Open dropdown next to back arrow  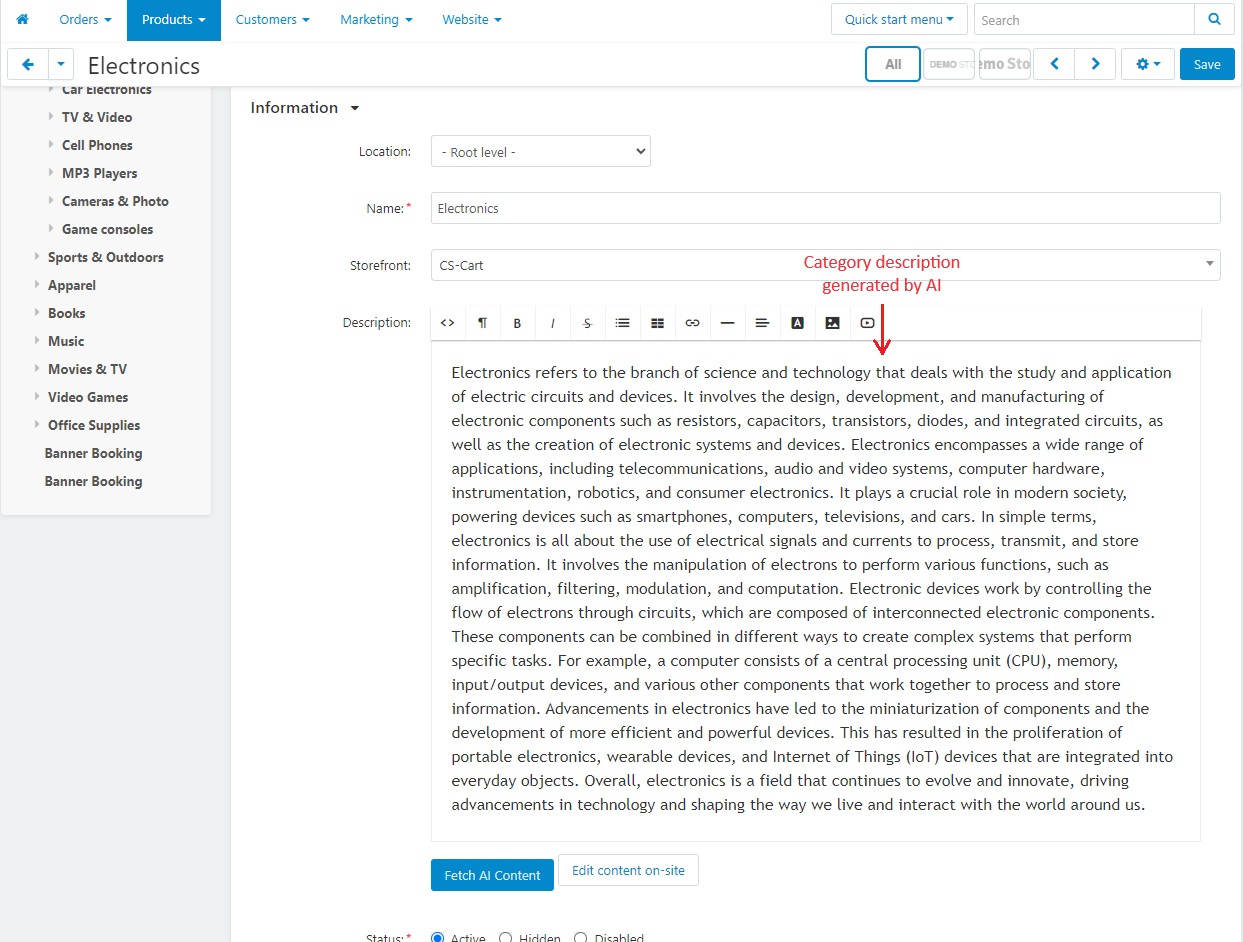click(x=61, y=65)
